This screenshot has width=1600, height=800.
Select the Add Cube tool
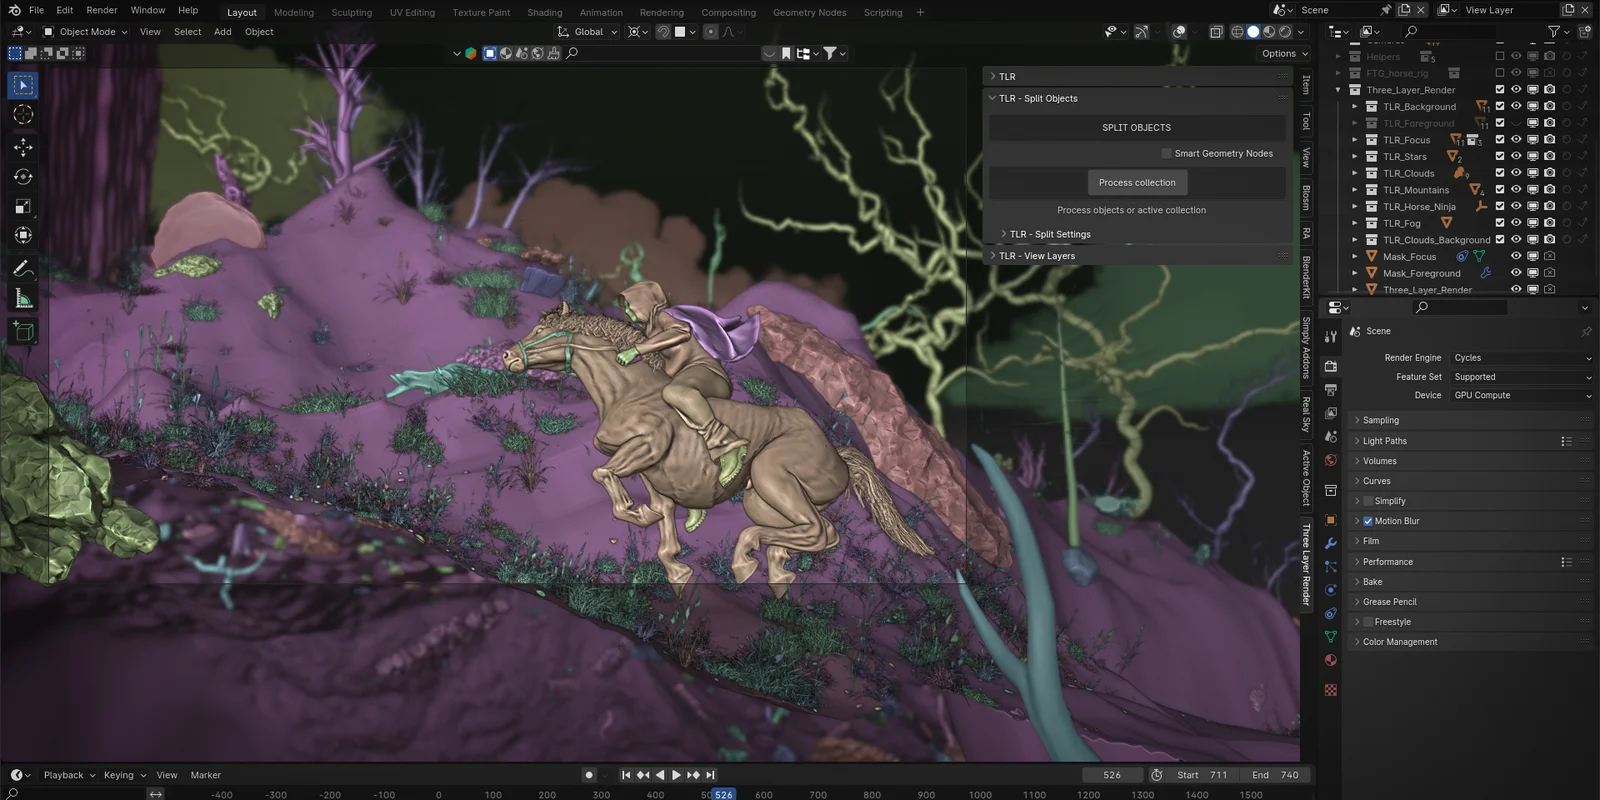pyautogui.click(x=23, y=331)
